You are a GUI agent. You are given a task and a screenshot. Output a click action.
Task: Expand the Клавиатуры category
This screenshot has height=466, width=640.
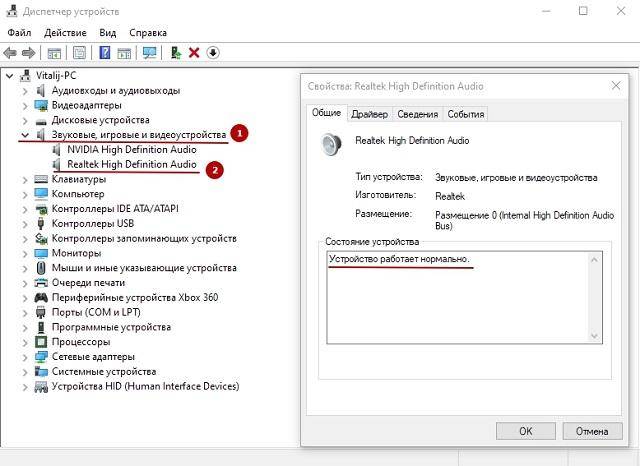(x=24, y=179)
